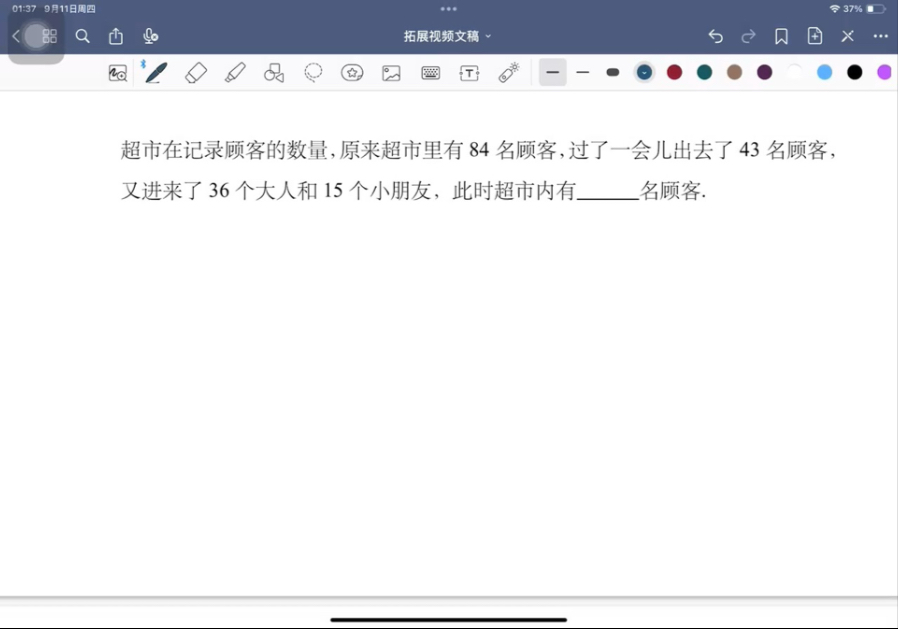Select the text box tool

(x=469, y=73)
